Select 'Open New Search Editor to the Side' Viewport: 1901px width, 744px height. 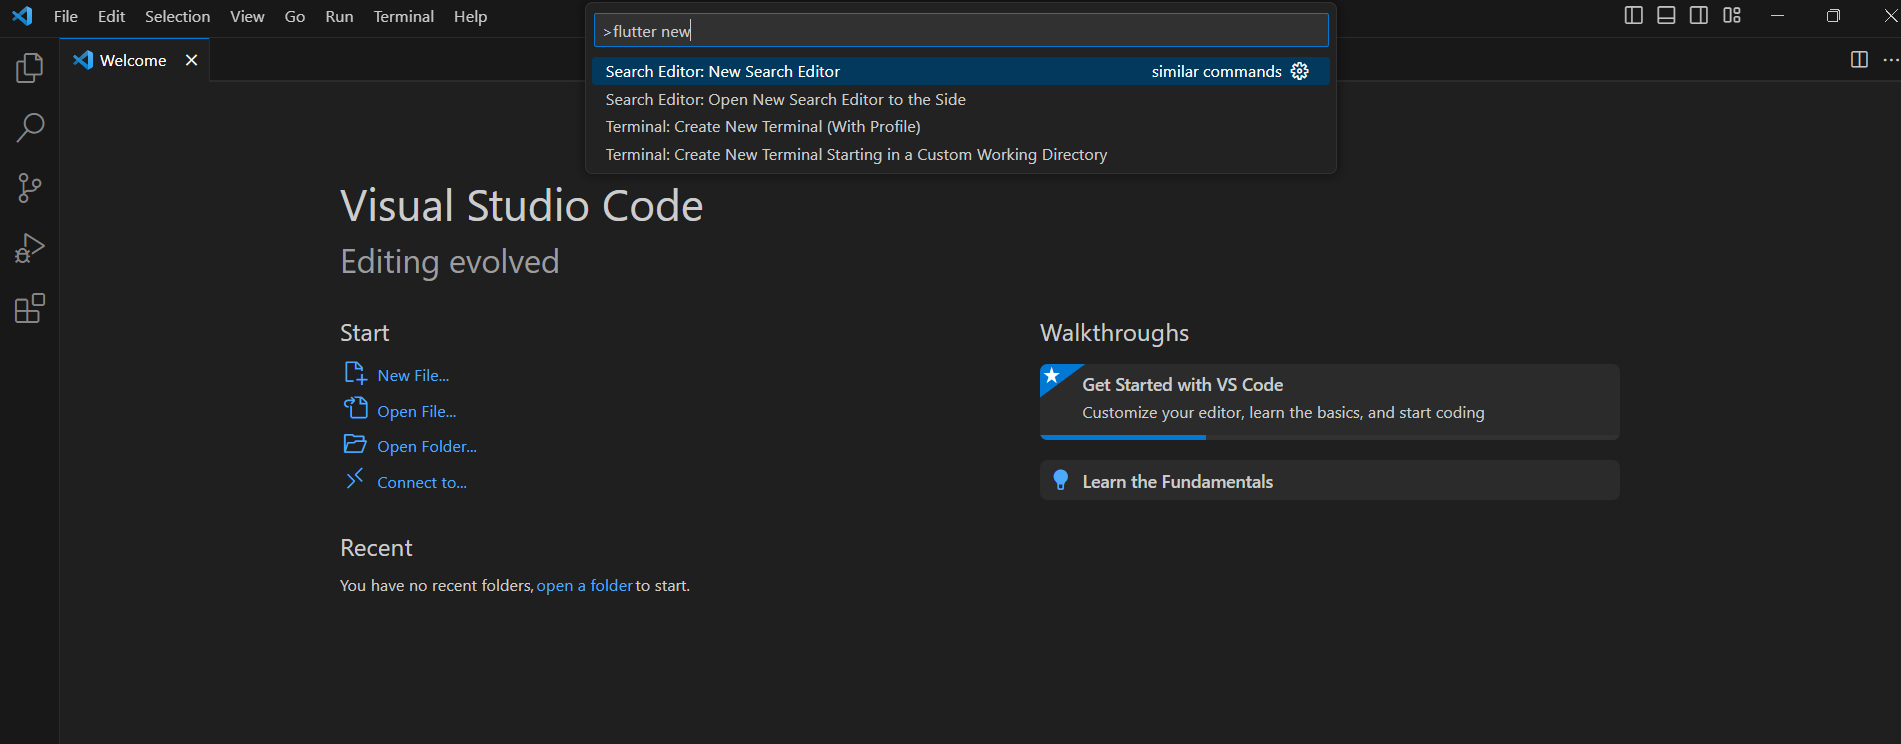click(961, 99)
